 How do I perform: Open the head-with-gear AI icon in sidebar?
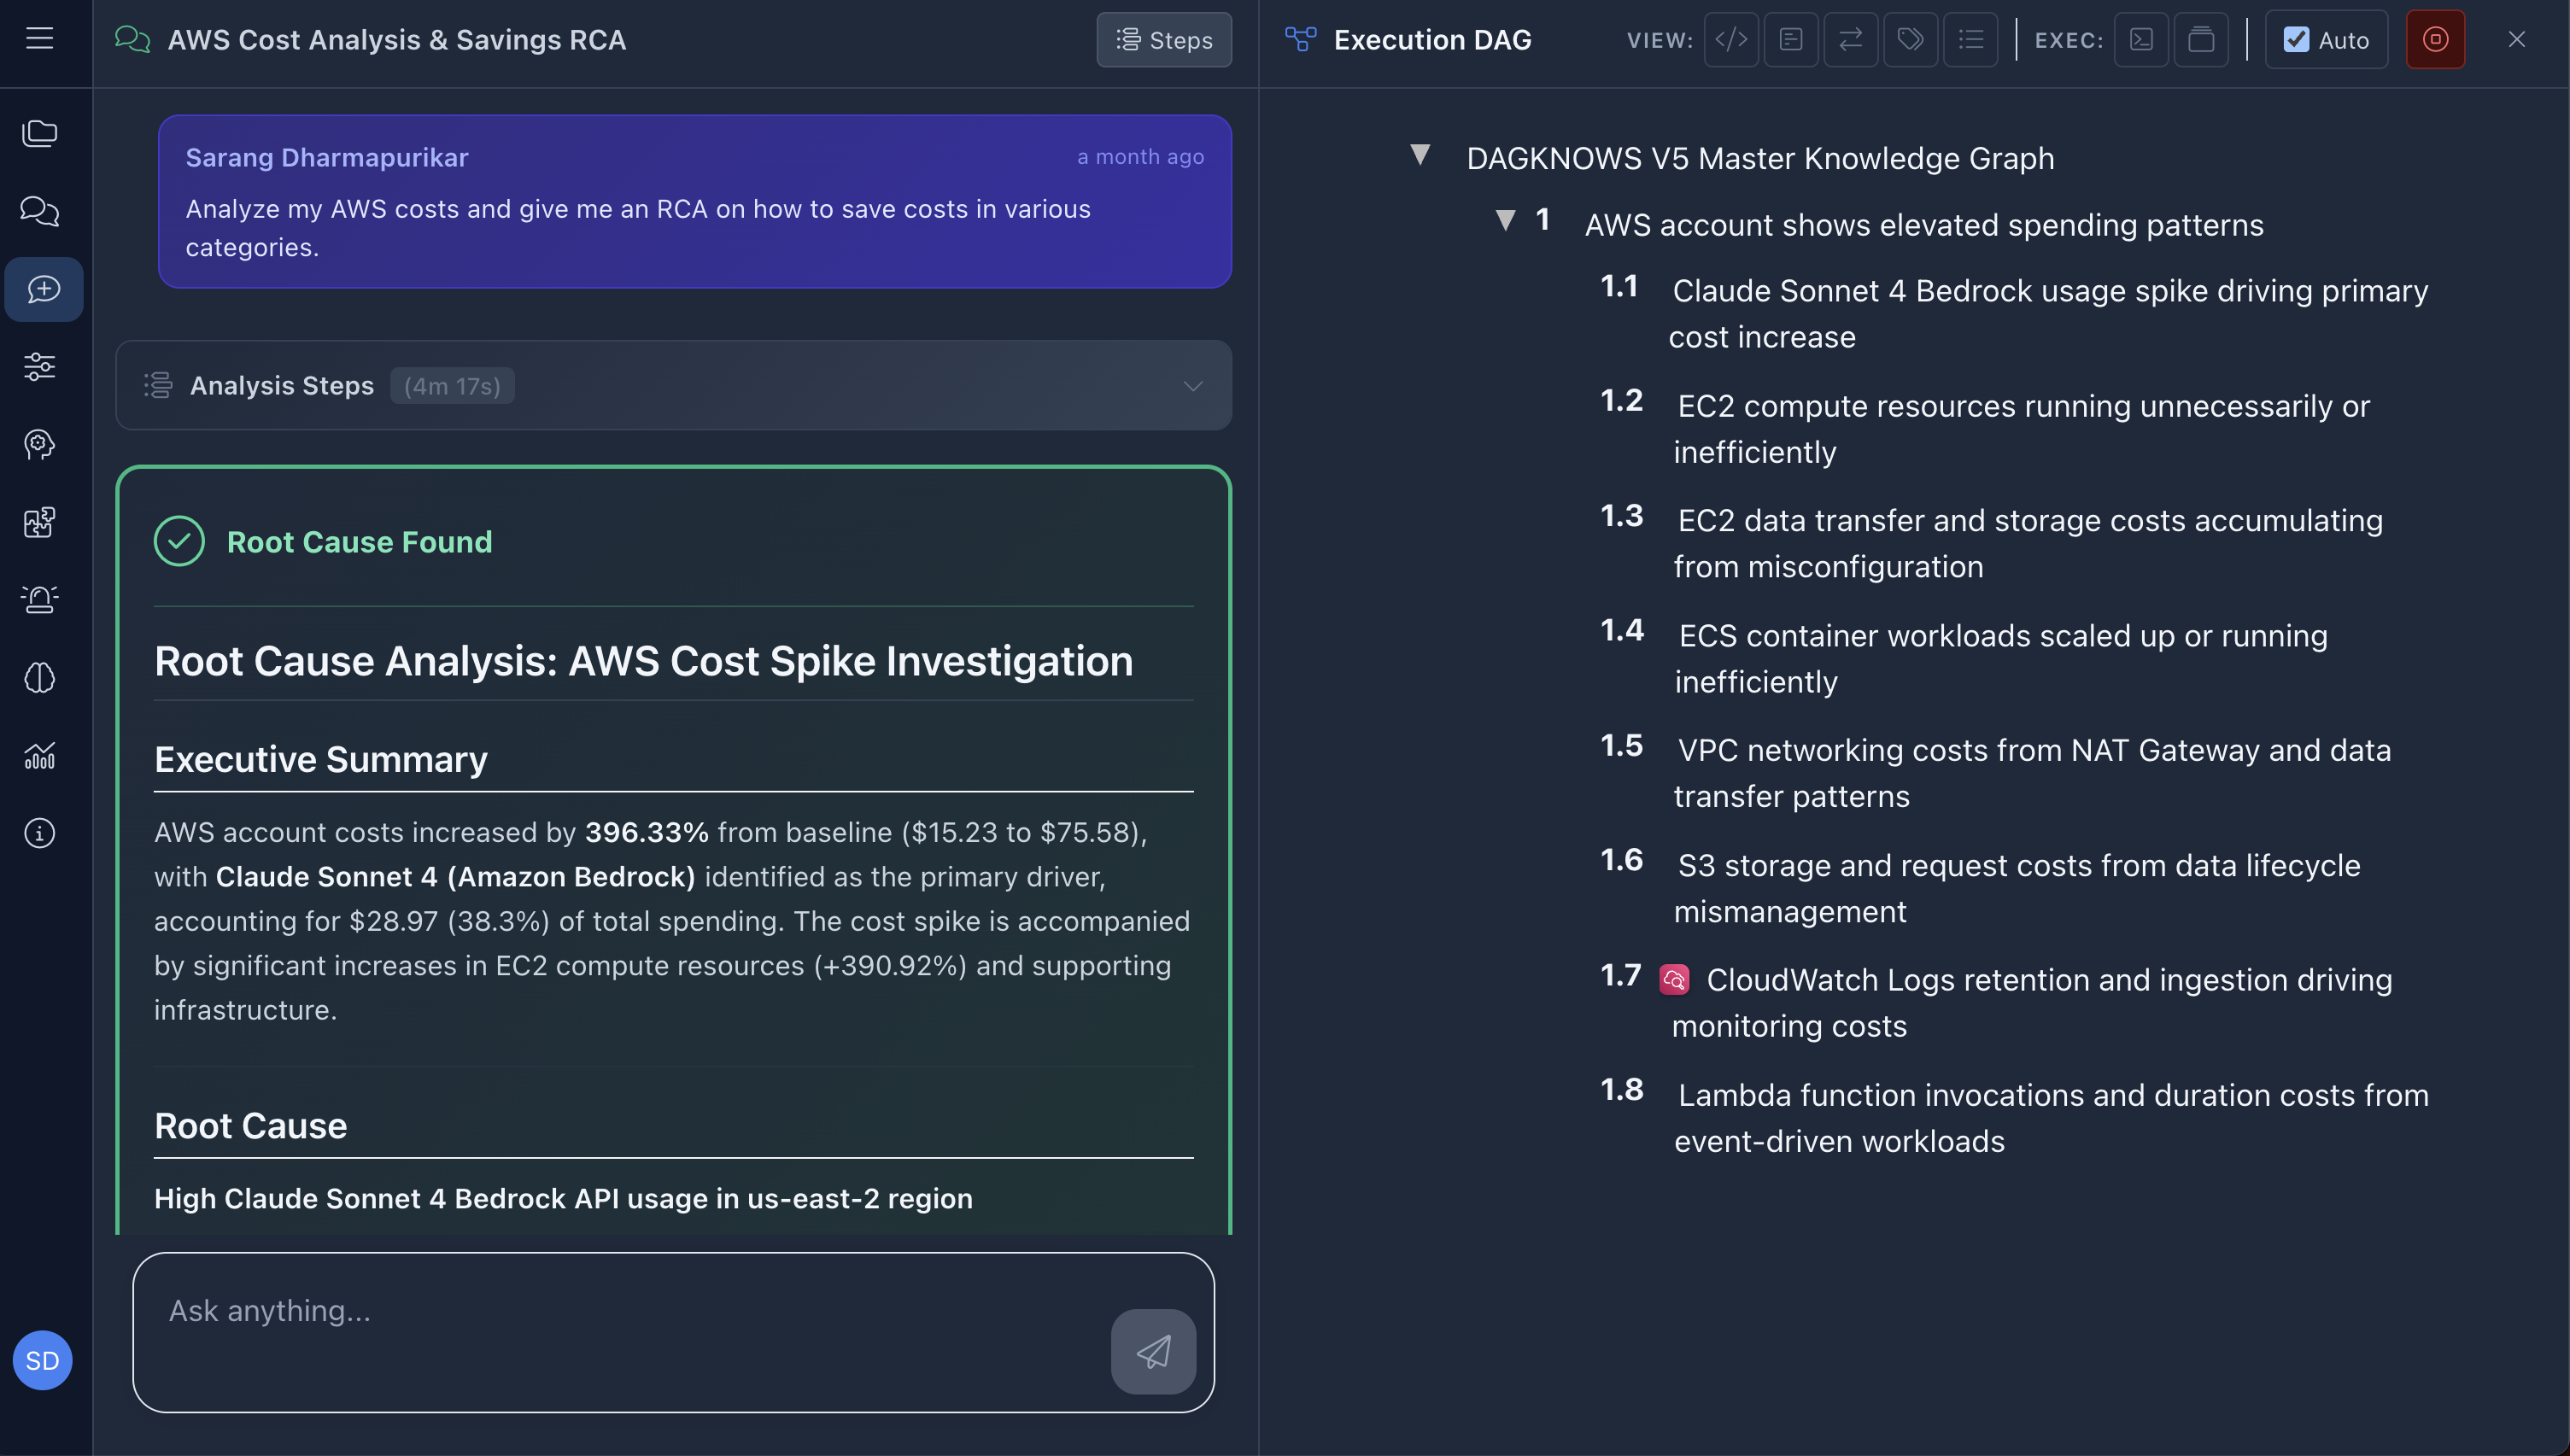point(40,445)
